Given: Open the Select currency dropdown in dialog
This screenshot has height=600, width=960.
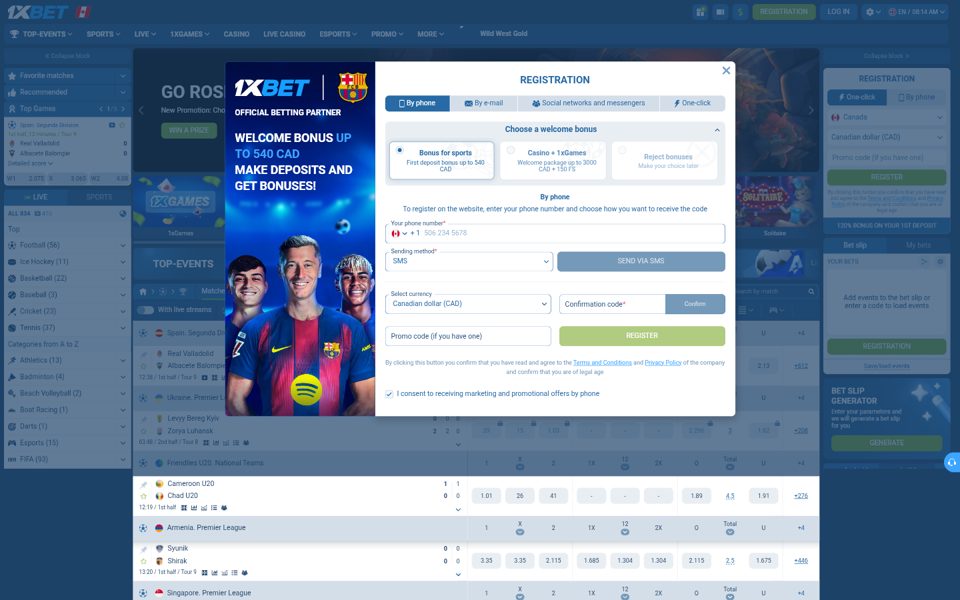Looking at the screenshot, I should pos(468,304).
